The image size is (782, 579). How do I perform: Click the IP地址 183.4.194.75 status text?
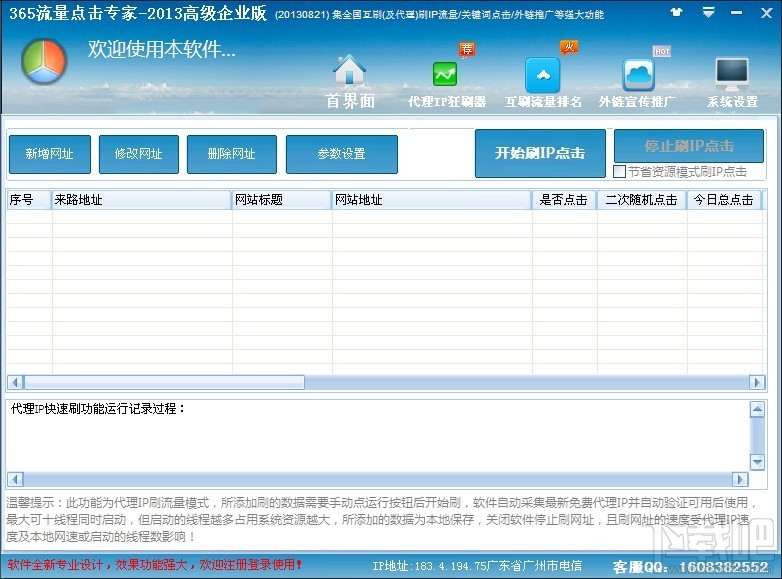pyautogui.click(x=477, y=566)
